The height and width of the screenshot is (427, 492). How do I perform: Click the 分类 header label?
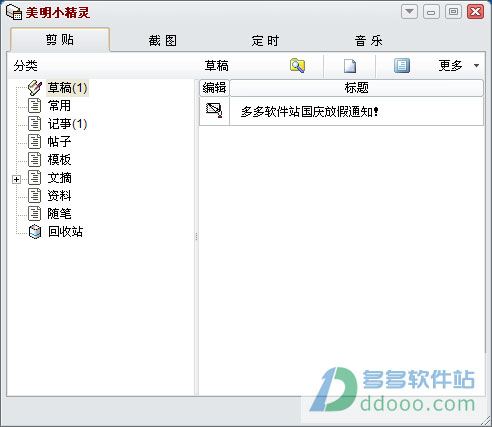tap(25, 66)
